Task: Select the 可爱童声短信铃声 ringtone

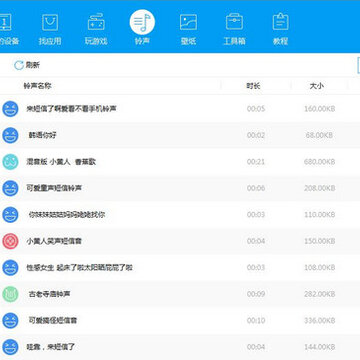Action: pyautogui.click(x=180, y=188)
